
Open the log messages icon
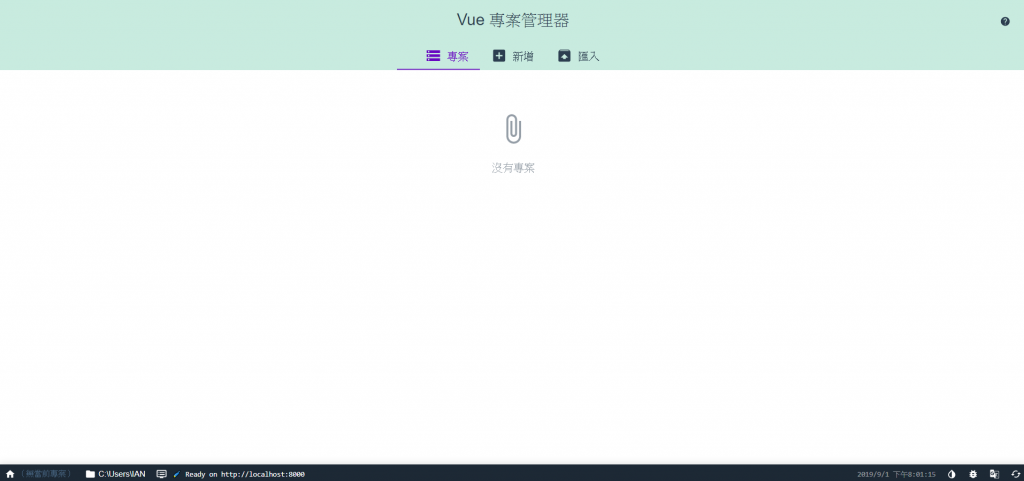(161, 474)
